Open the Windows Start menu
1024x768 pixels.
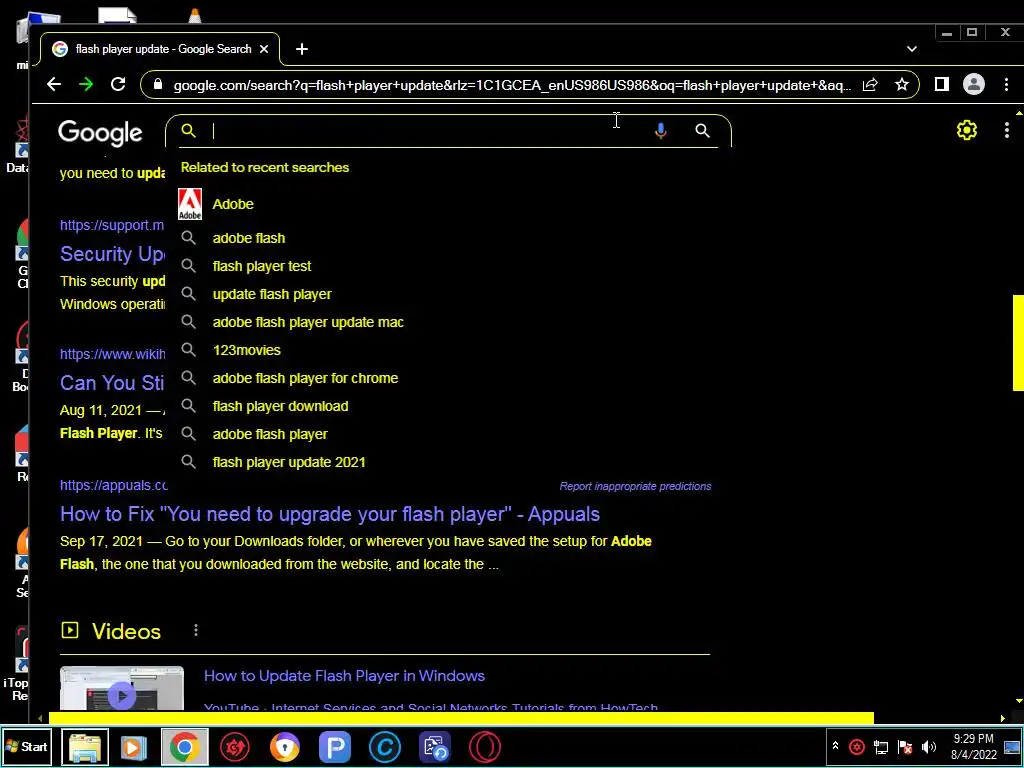click(x=27, y=746)
